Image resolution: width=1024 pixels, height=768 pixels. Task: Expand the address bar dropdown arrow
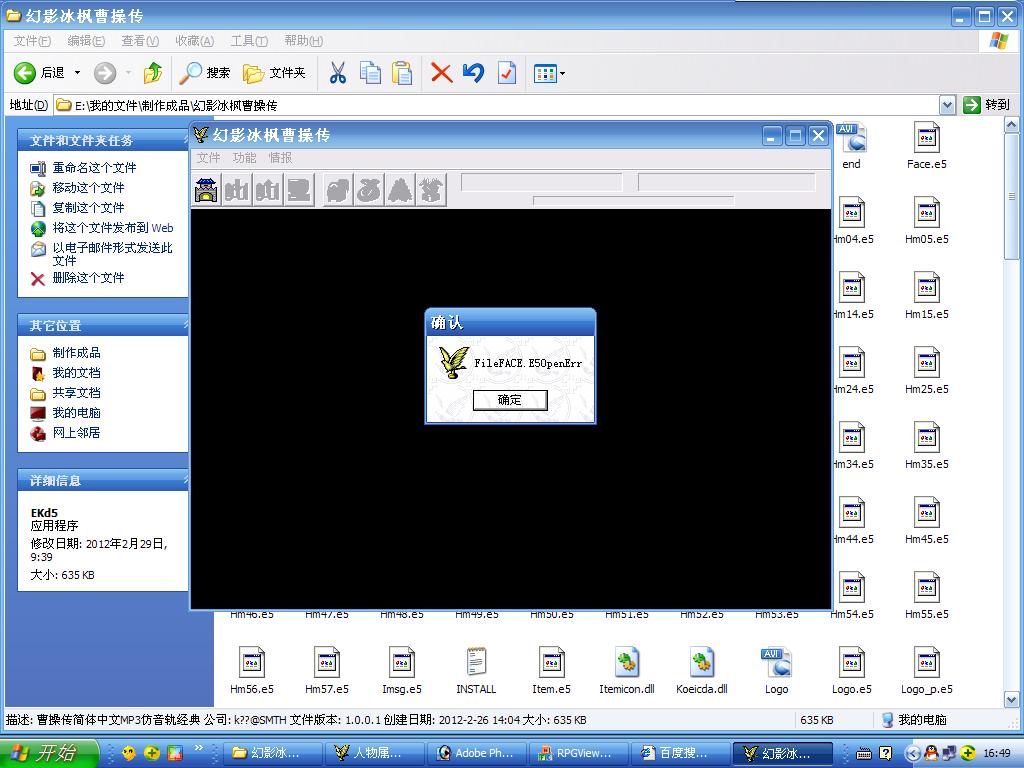[x=947, y=105]
